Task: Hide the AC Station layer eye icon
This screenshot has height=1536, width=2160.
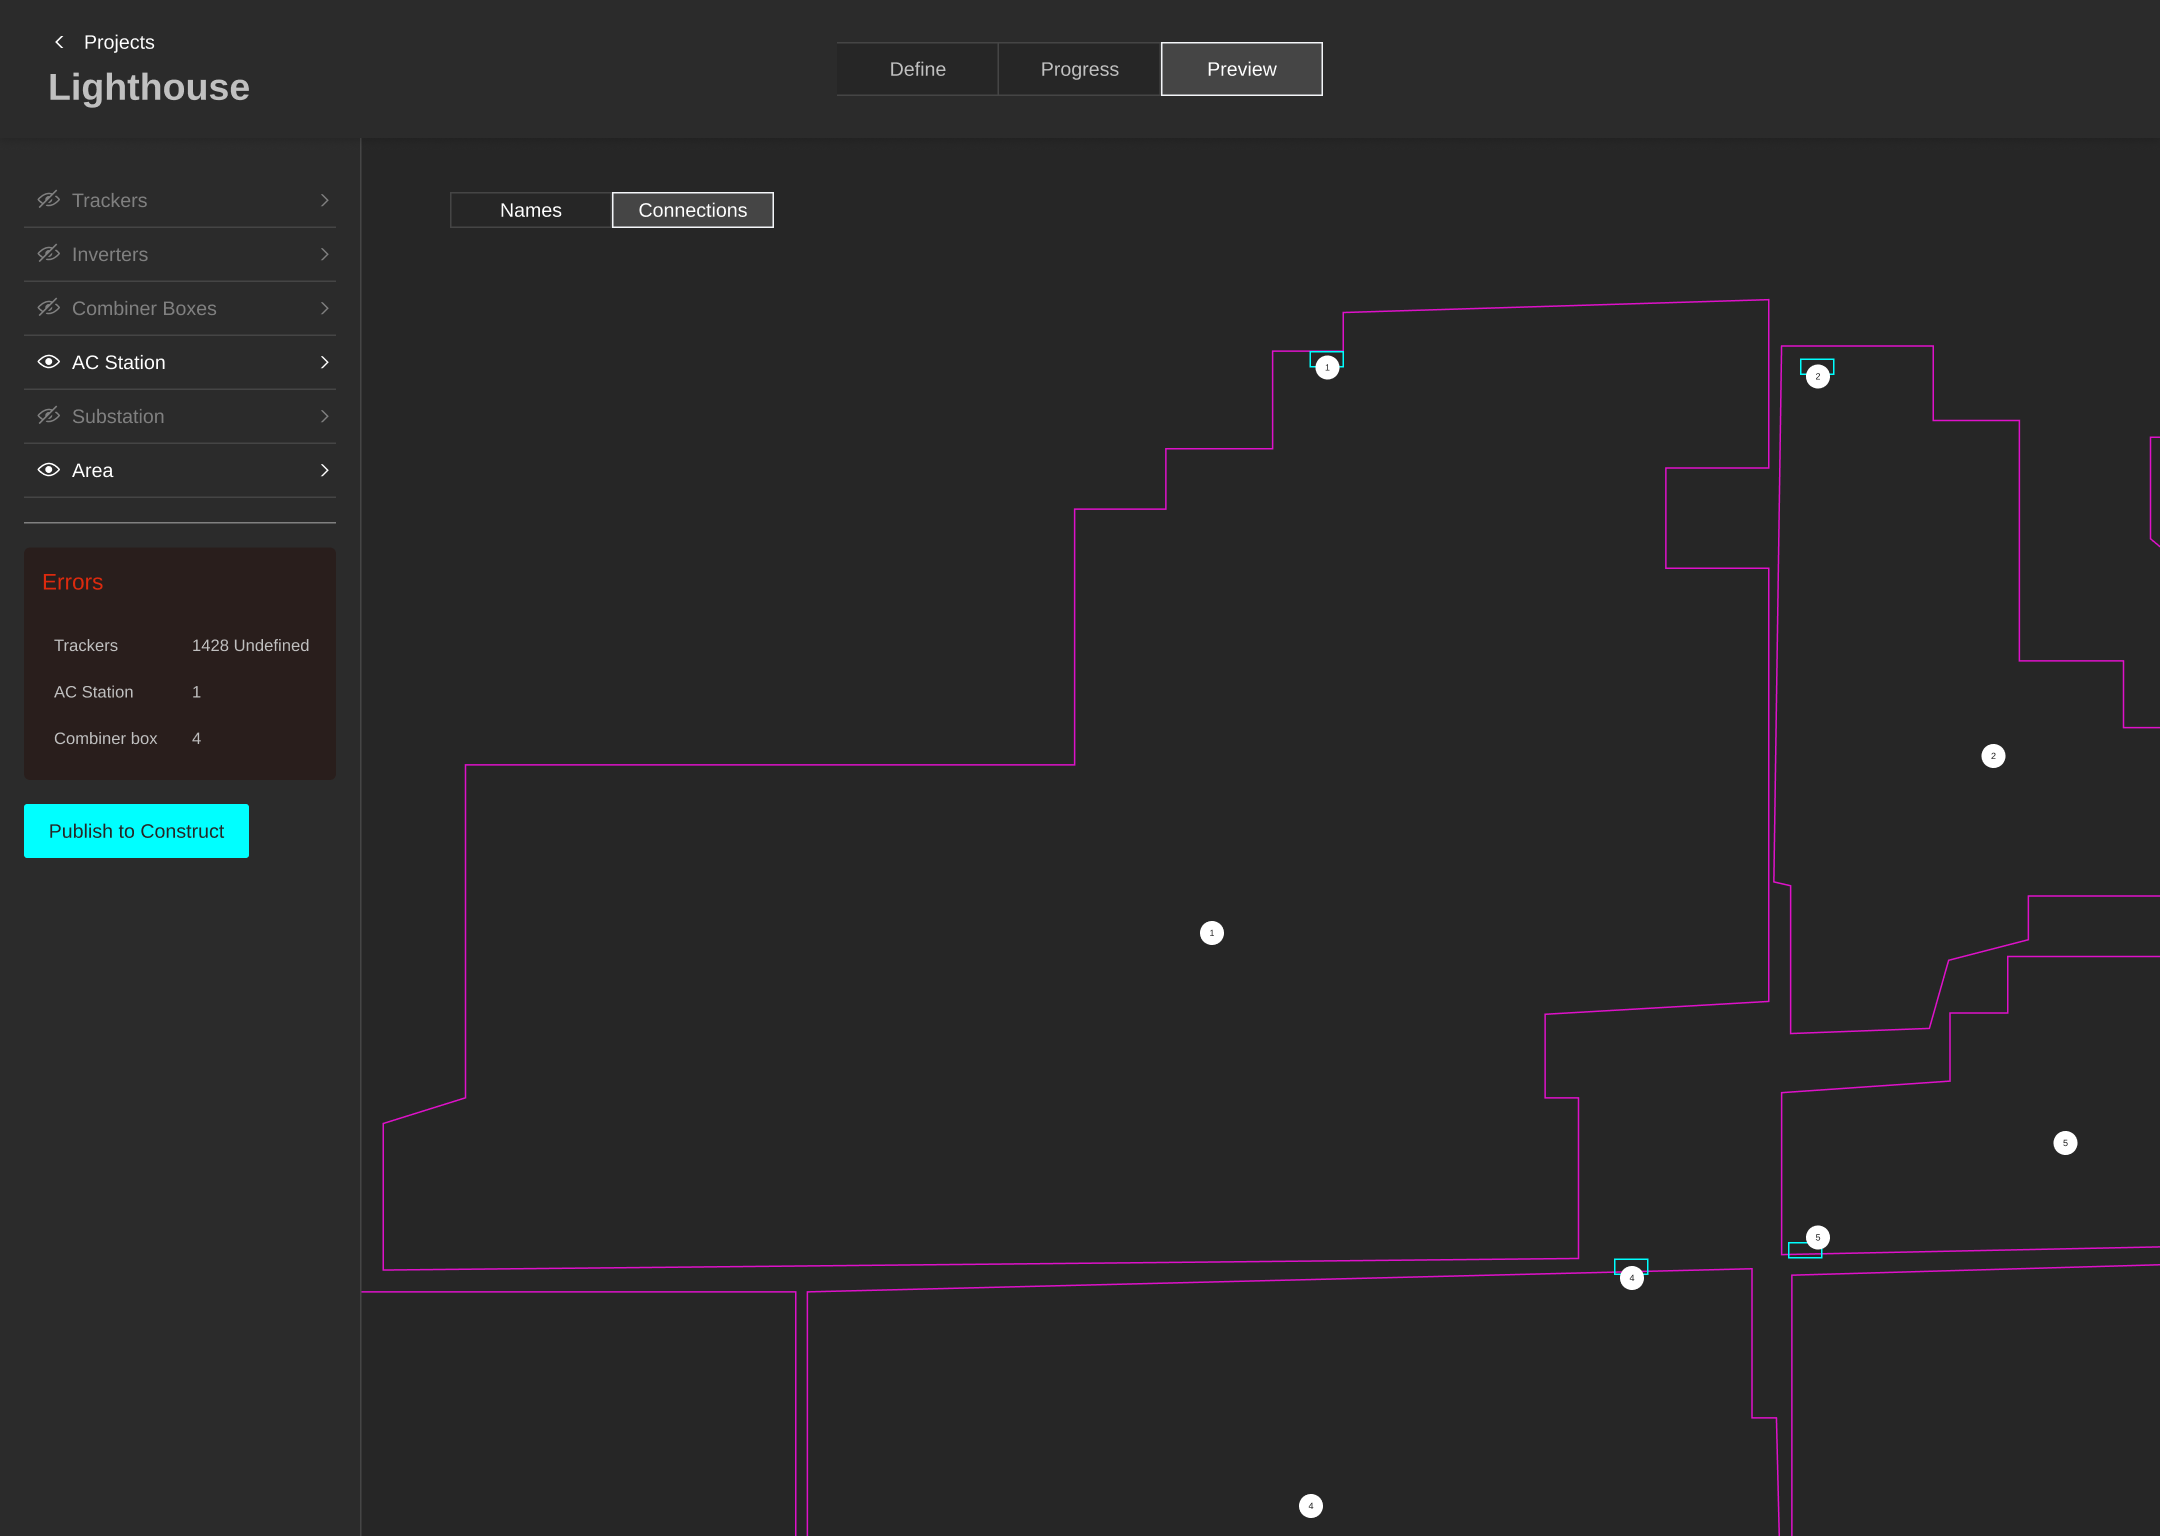Action: click(x=48, y=362)
